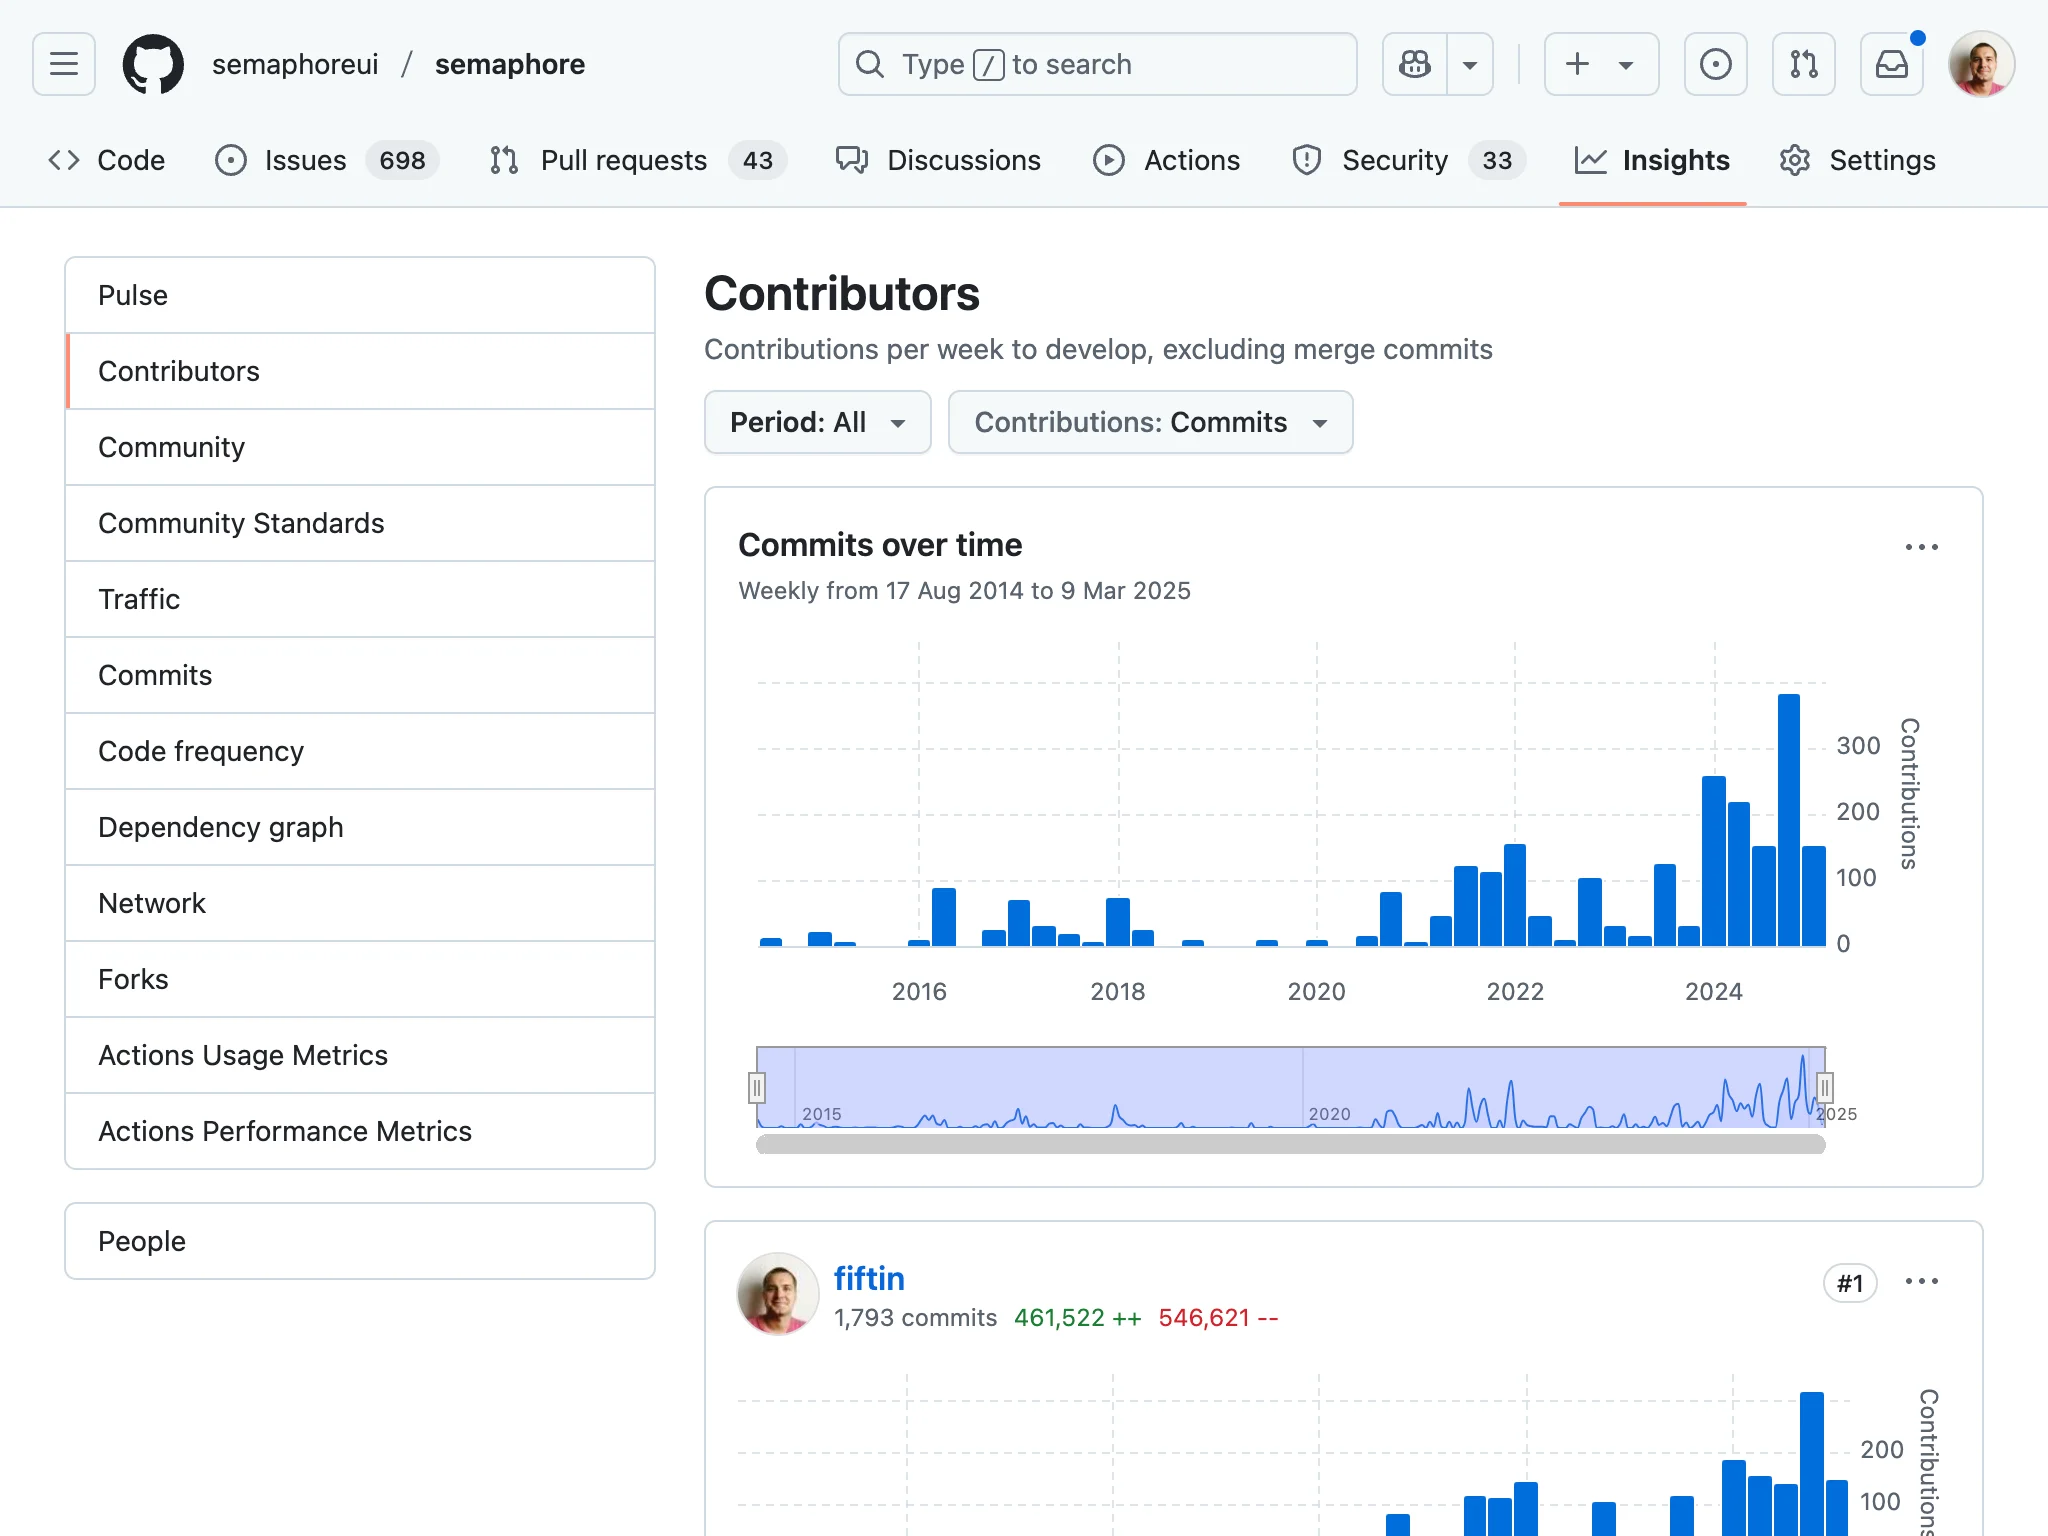View your pull requests icon in header

(x=1803, y=64)
